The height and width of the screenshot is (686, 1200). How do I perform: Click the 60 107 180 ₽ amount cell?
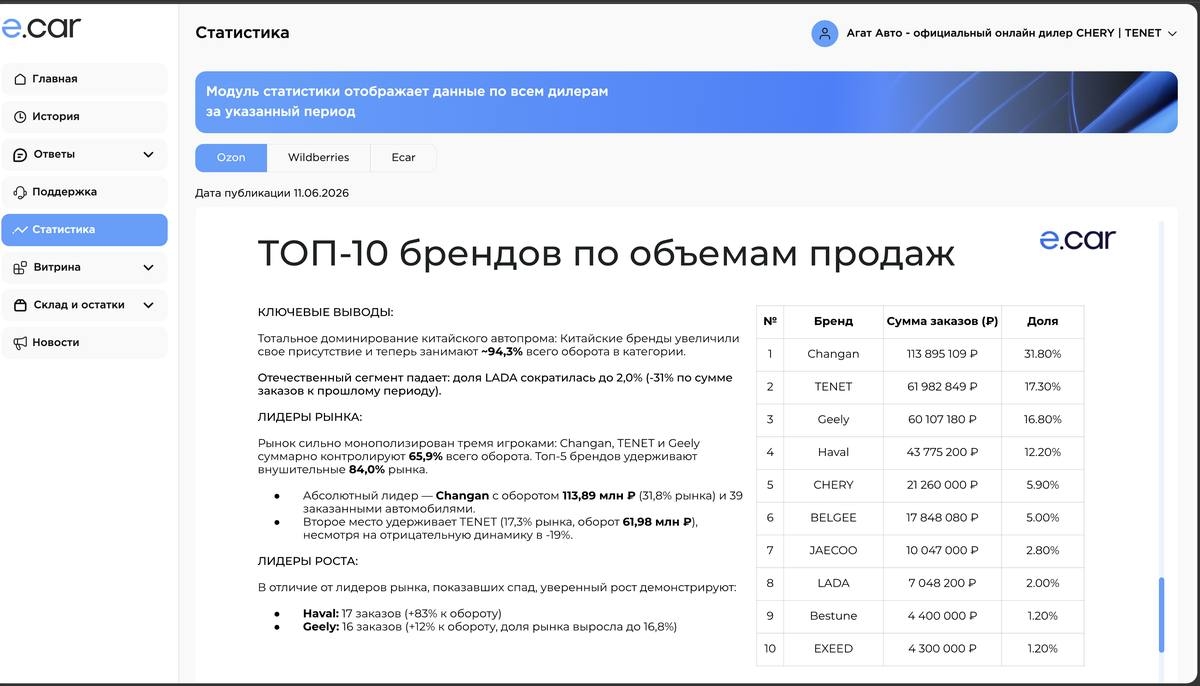click(x=942, y=420)
